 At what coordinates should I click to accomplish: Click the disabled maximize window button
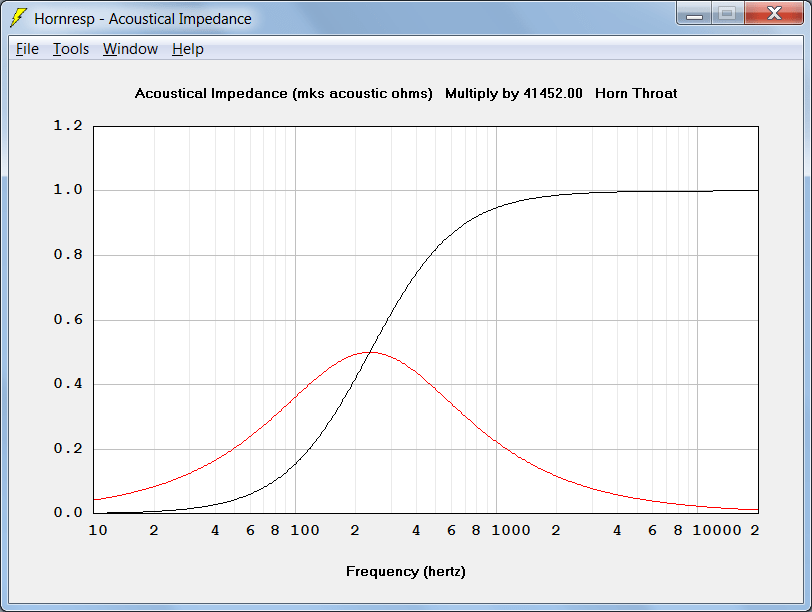pyautogui.click(x=728, y=13)
